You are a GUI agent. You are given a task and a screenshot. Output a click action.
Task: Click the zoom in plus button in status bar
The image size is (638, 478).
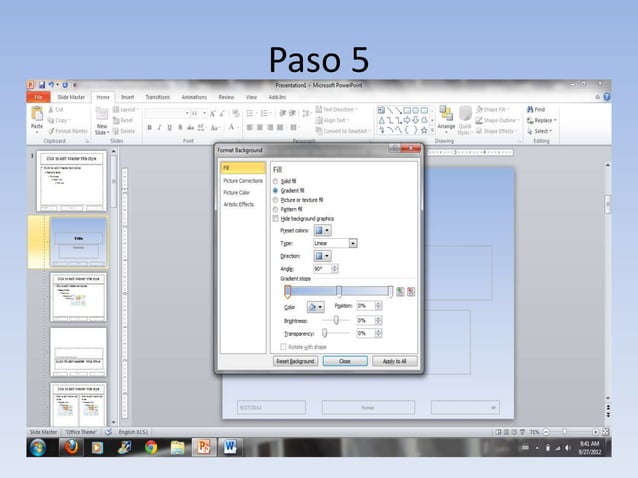click(x=595, y=432)
